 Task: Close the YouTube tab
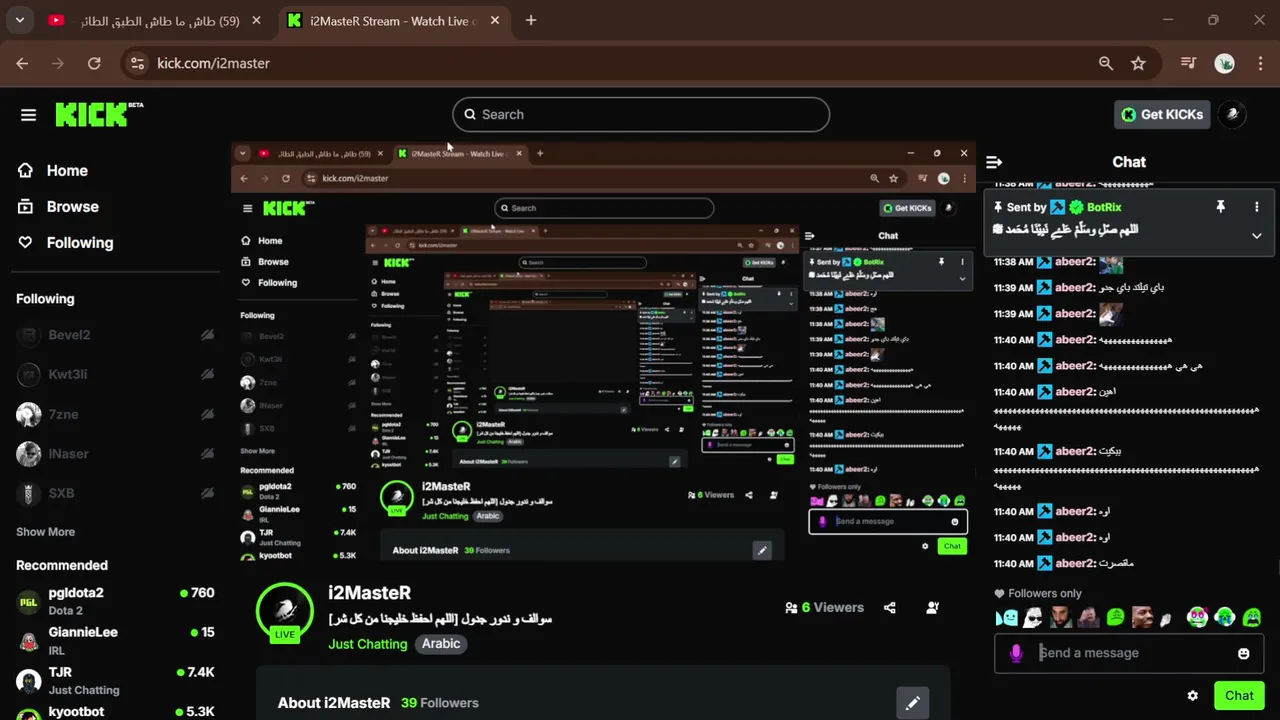257,20
